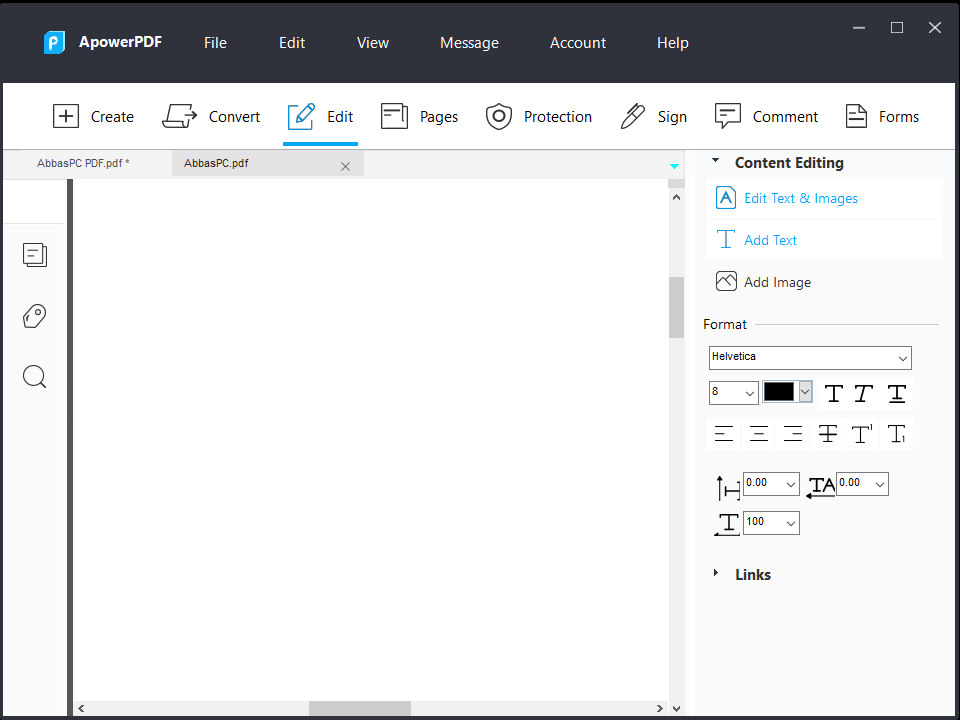Align text left
960x720 pixels.
[x=724, y=434]
